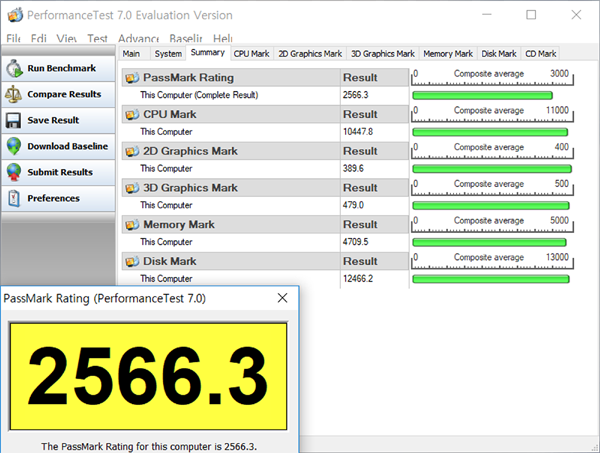The image size is (600, 453).
Task: Open the Edit menu
Action: pyautogui.click(x=39, y=39)
